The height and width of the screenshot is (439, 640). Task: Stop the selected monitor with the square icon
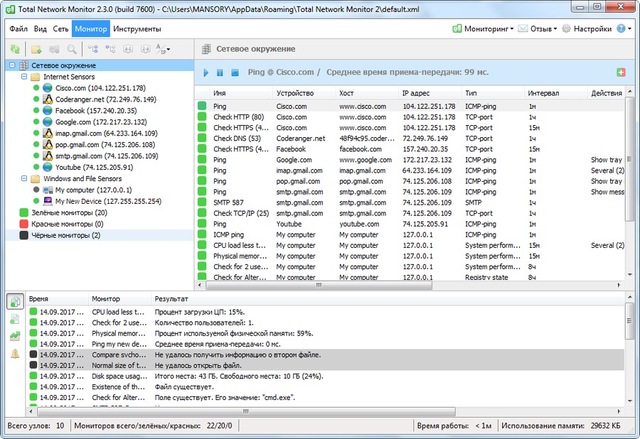234,73
